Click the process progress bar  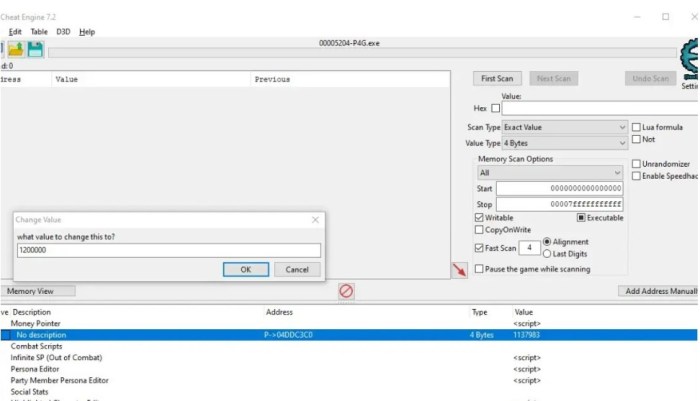pyautogui.click(x=362, y=53)
